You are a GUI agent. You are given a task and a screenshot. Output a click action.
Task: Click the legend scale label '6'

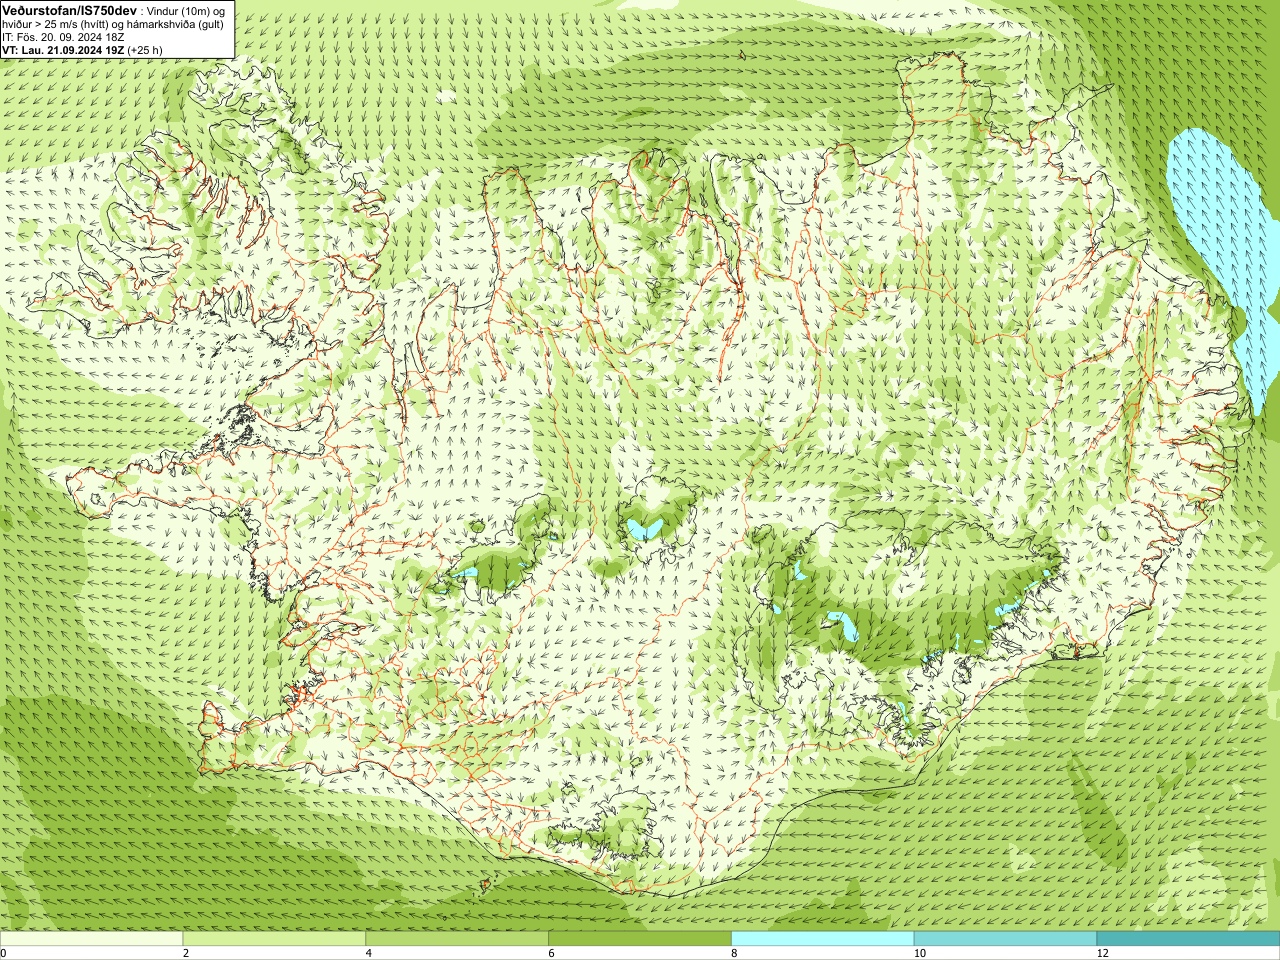(x=551, y=953)
